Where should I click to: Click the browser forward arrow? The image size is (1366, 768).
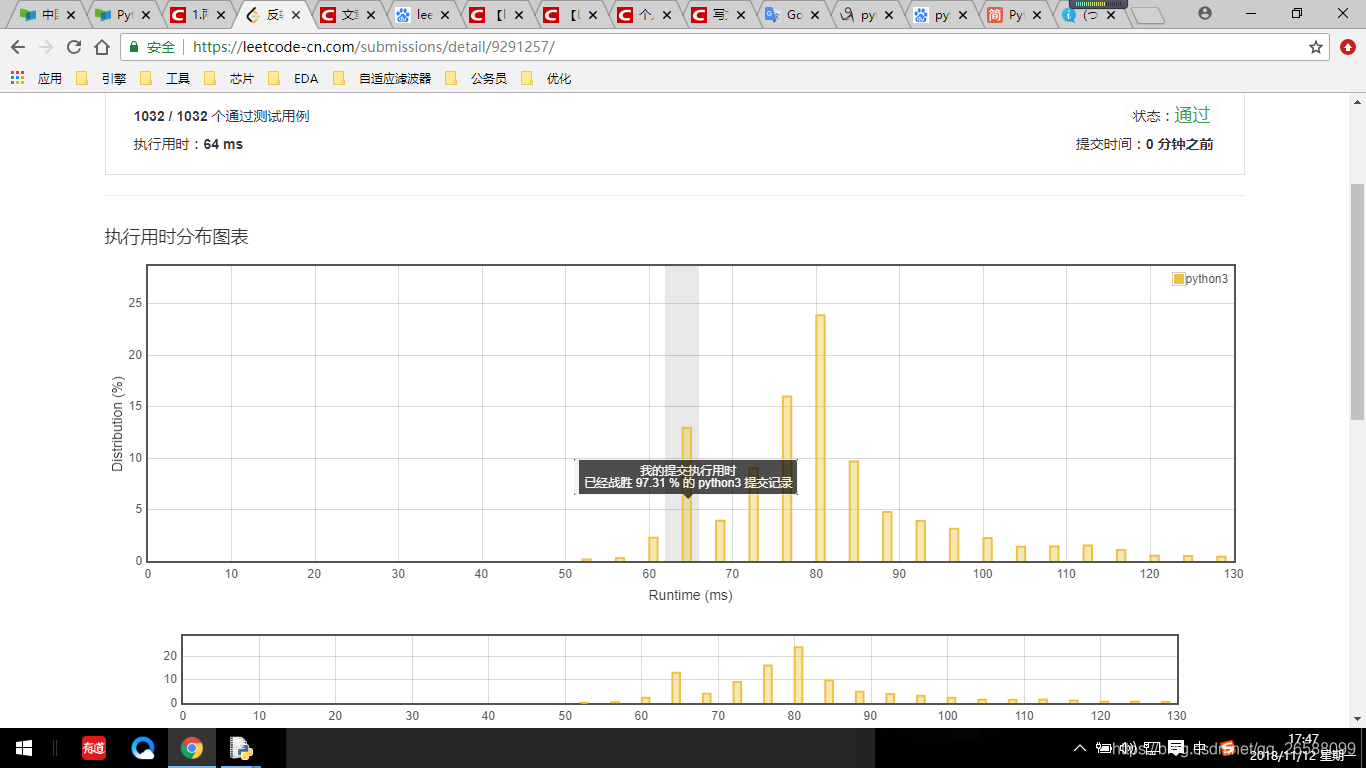46,47
